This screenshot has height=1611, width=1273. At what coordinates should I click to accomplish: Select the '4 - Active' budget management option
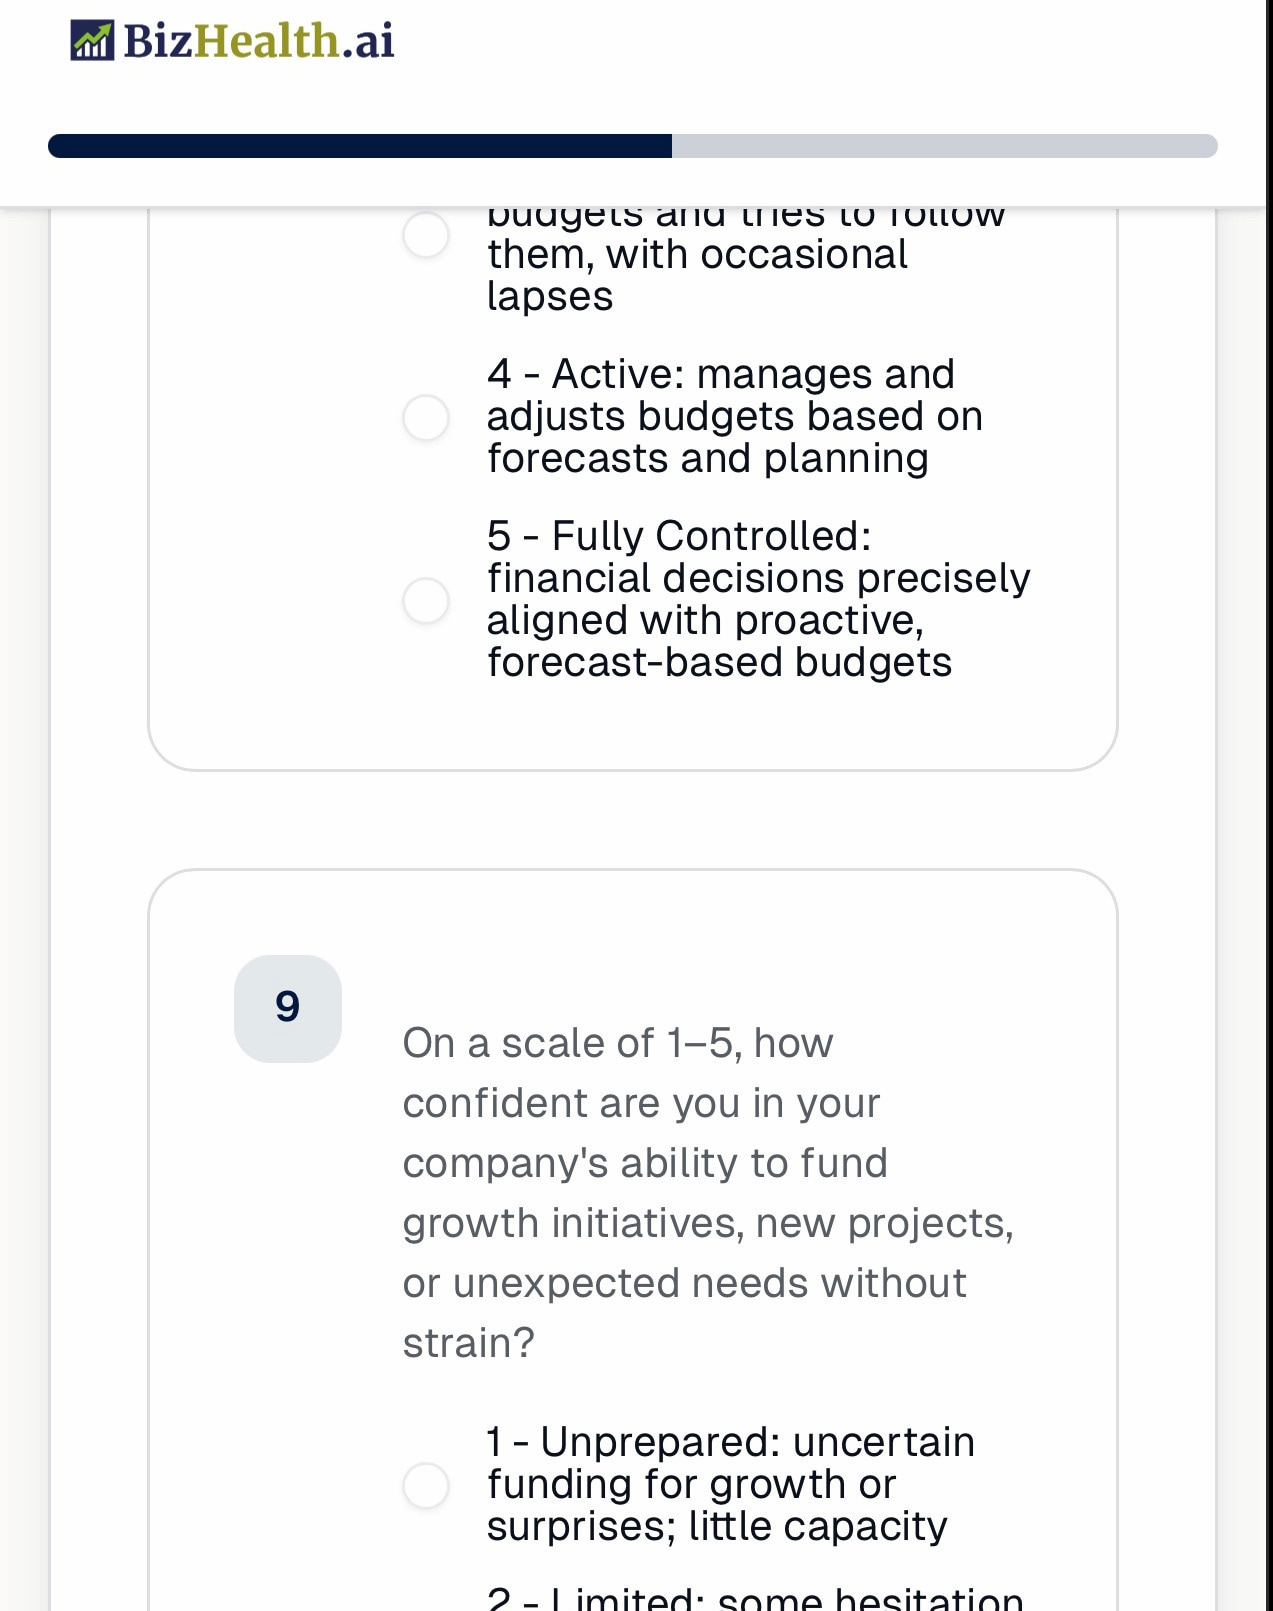coord(426,417)
